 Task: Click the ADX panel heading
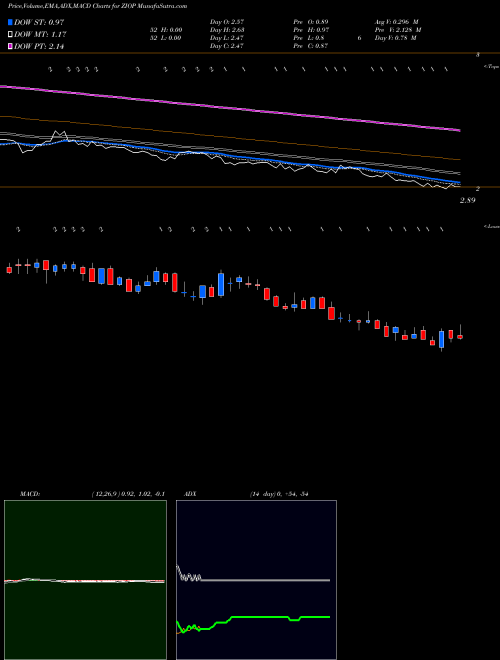pyautogui.click(x=190, y=494)
